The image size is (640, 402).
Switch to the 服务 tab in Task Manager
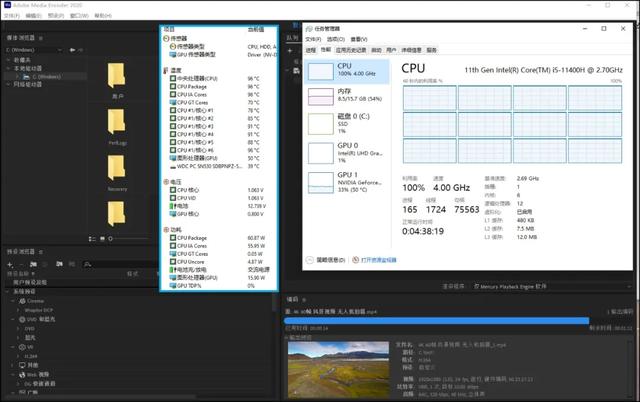(431, 50)
